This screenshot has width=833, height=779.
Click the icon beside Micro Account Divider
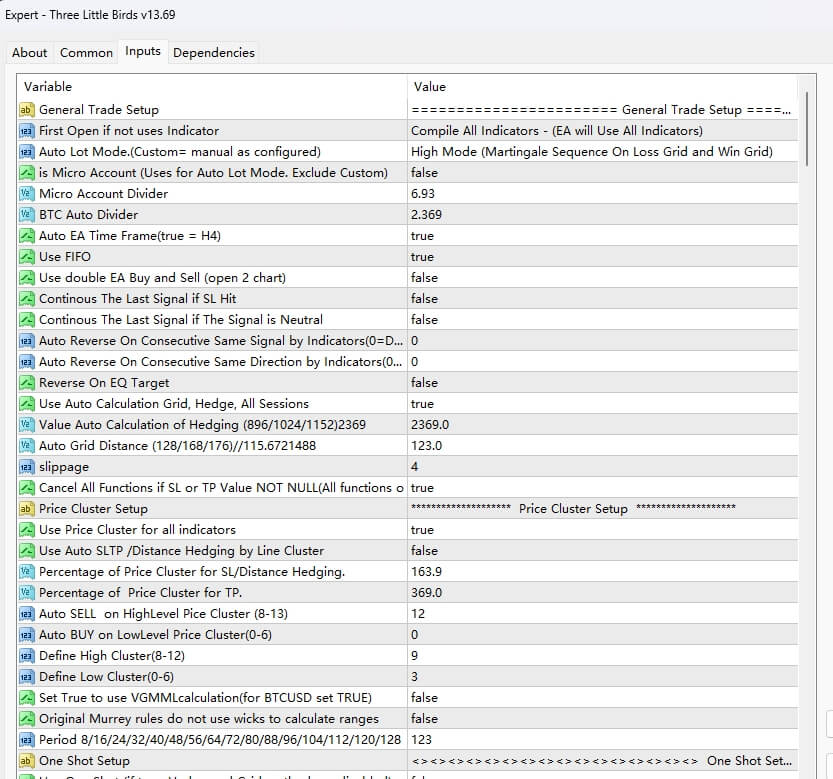tap(27, 194)
